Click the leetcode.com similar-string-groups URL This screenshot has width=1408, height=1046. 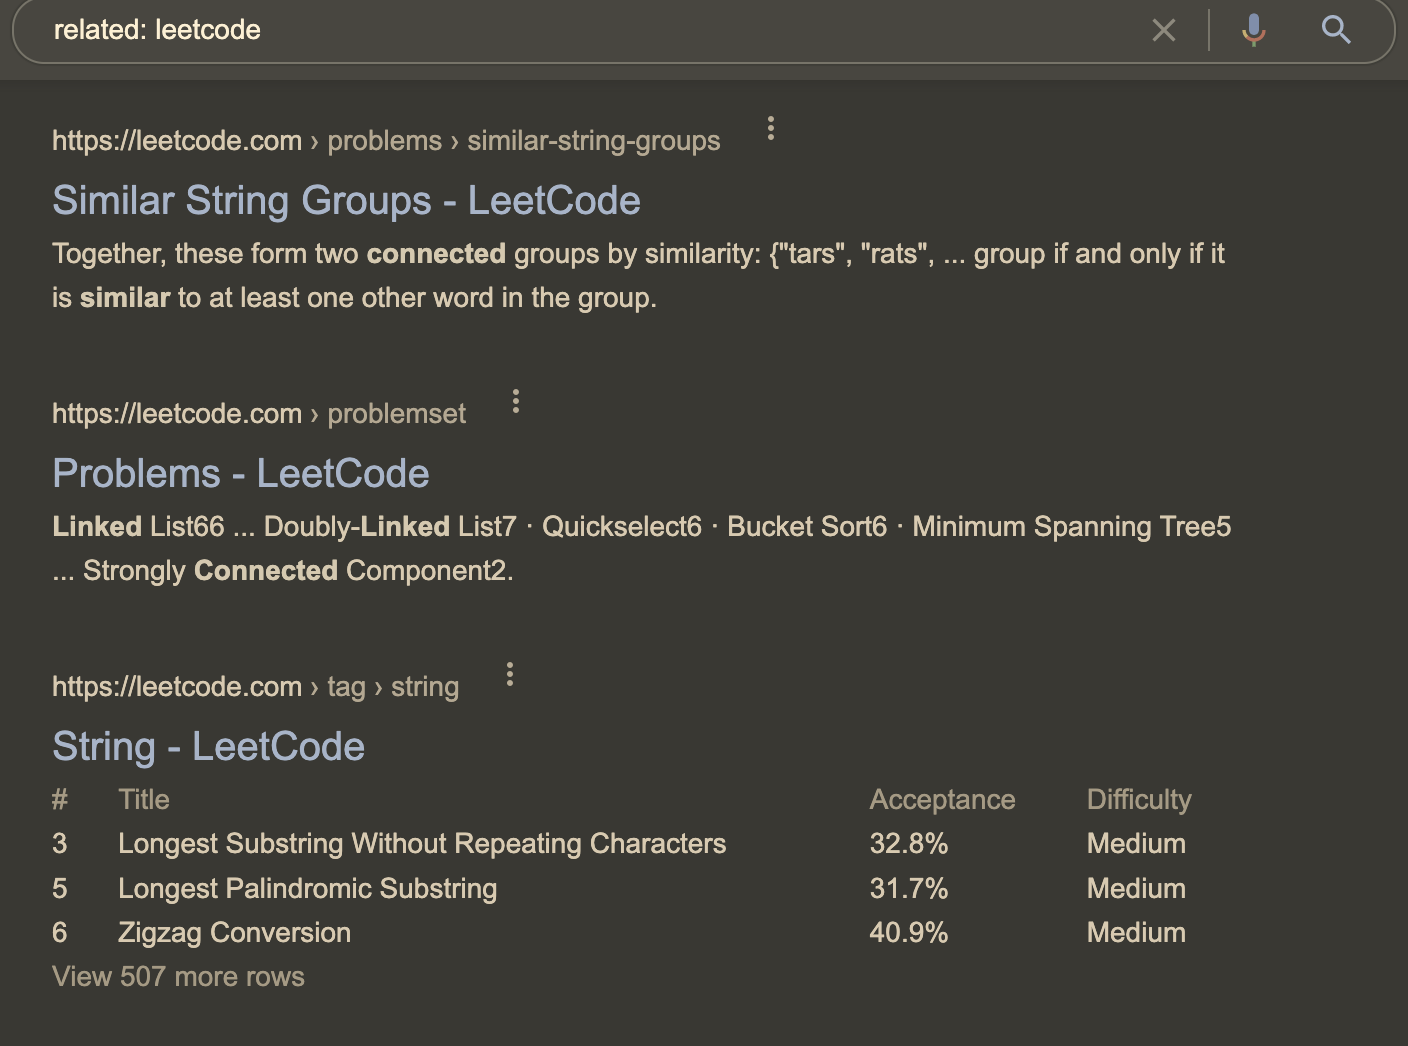coord(386,141)
